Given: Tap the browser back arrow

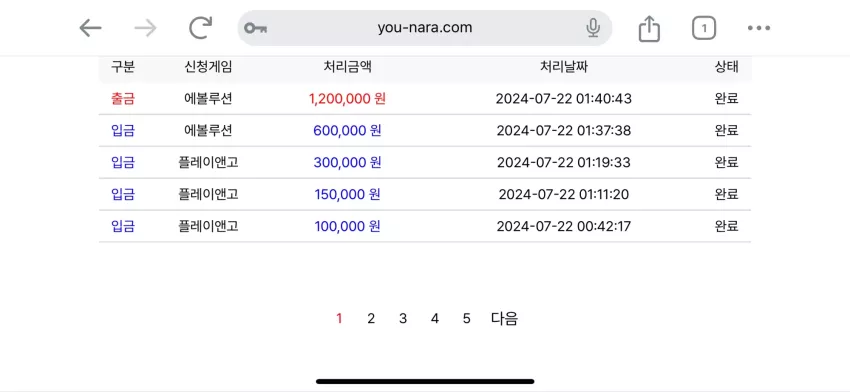Looking at the screenshot, I should [x=90, y=28].
